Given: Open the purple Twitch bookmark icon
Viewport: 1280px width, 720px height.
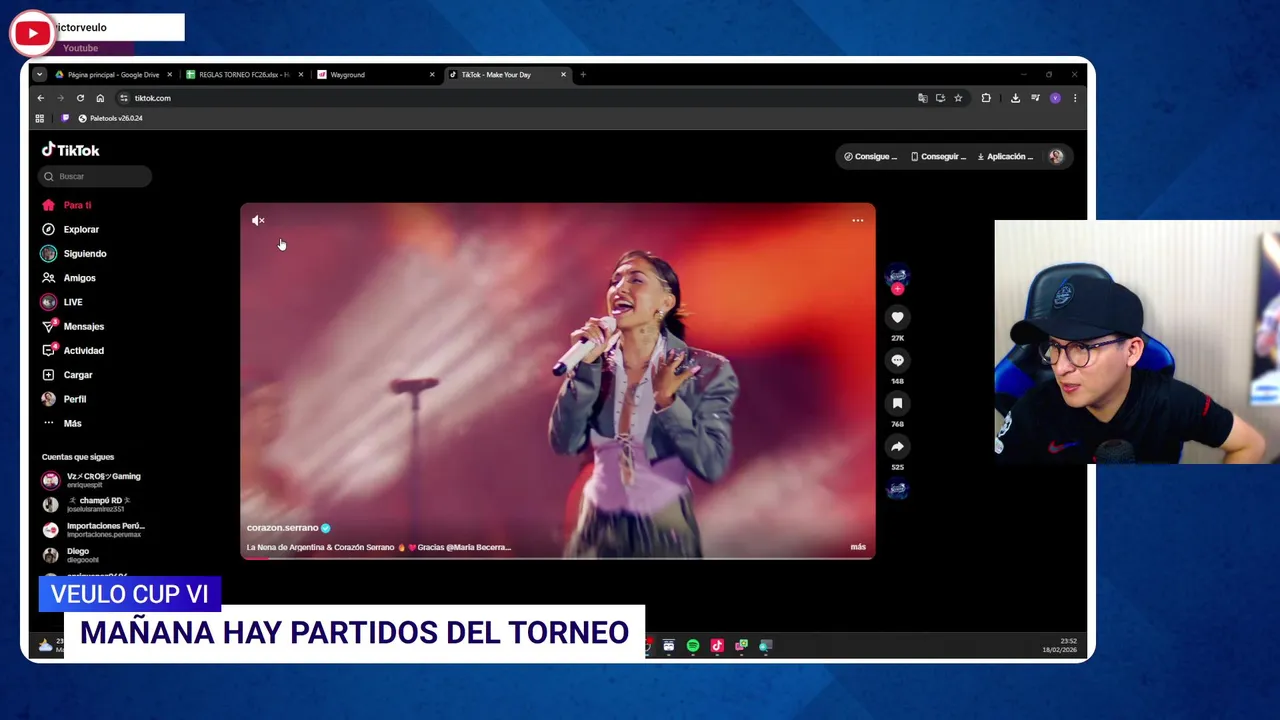Looking at the screenshot, I should [65, 118].
